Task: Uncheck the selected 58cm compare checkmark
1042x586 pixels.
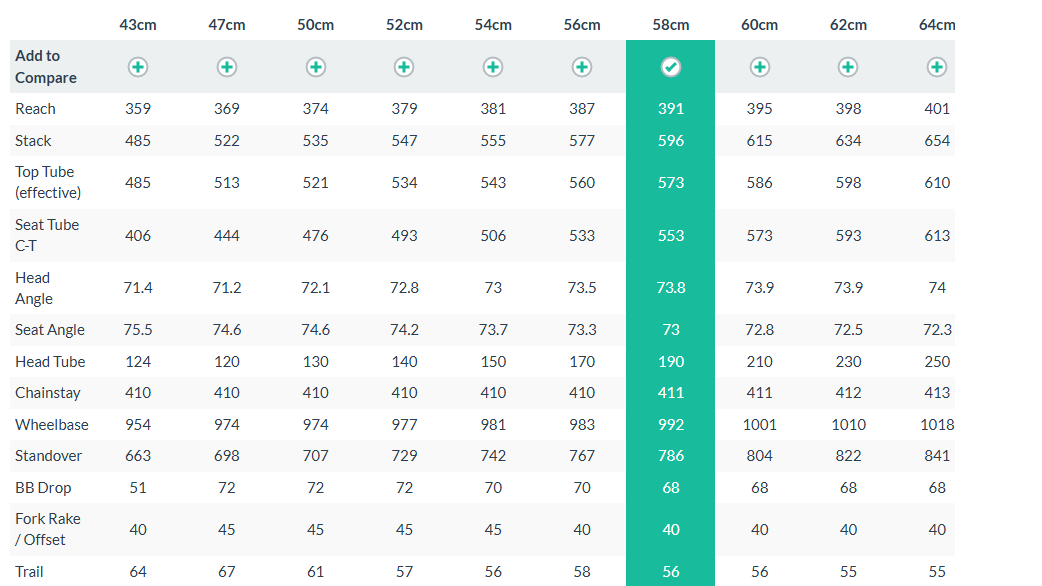Action: (671, 67)
